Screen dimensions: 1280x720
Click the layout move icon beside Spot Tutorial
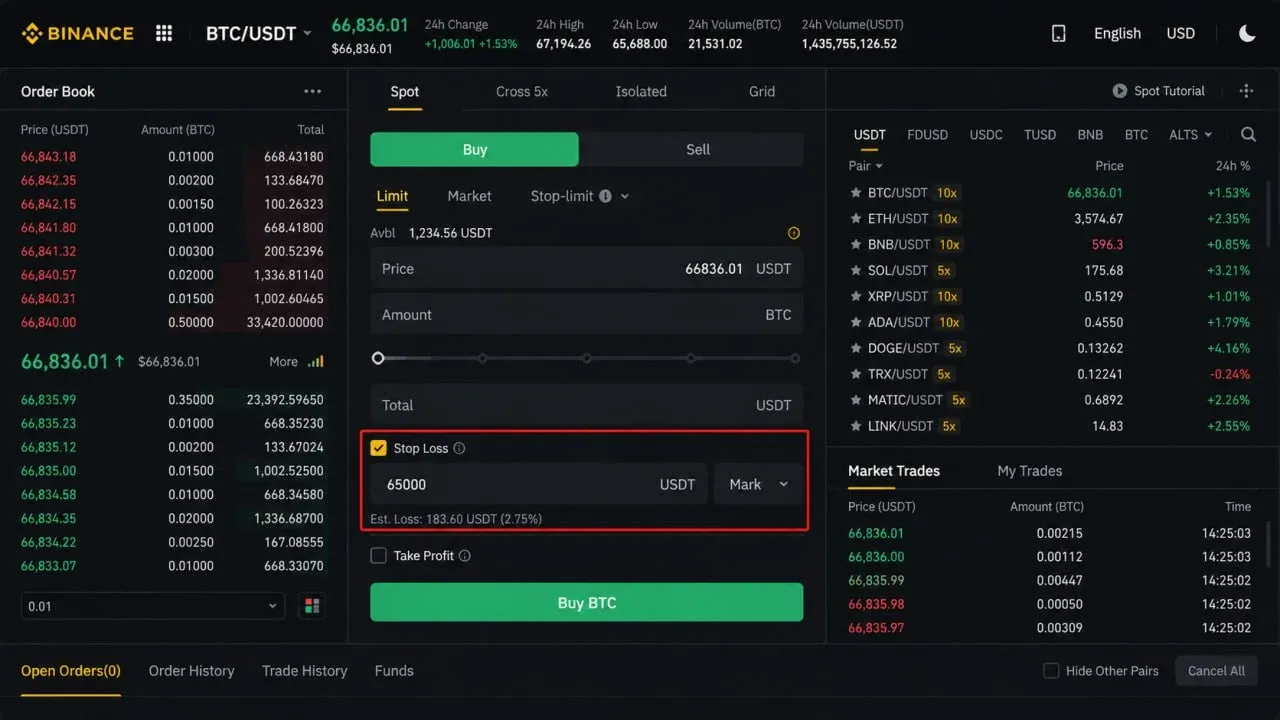[1246, 91]
